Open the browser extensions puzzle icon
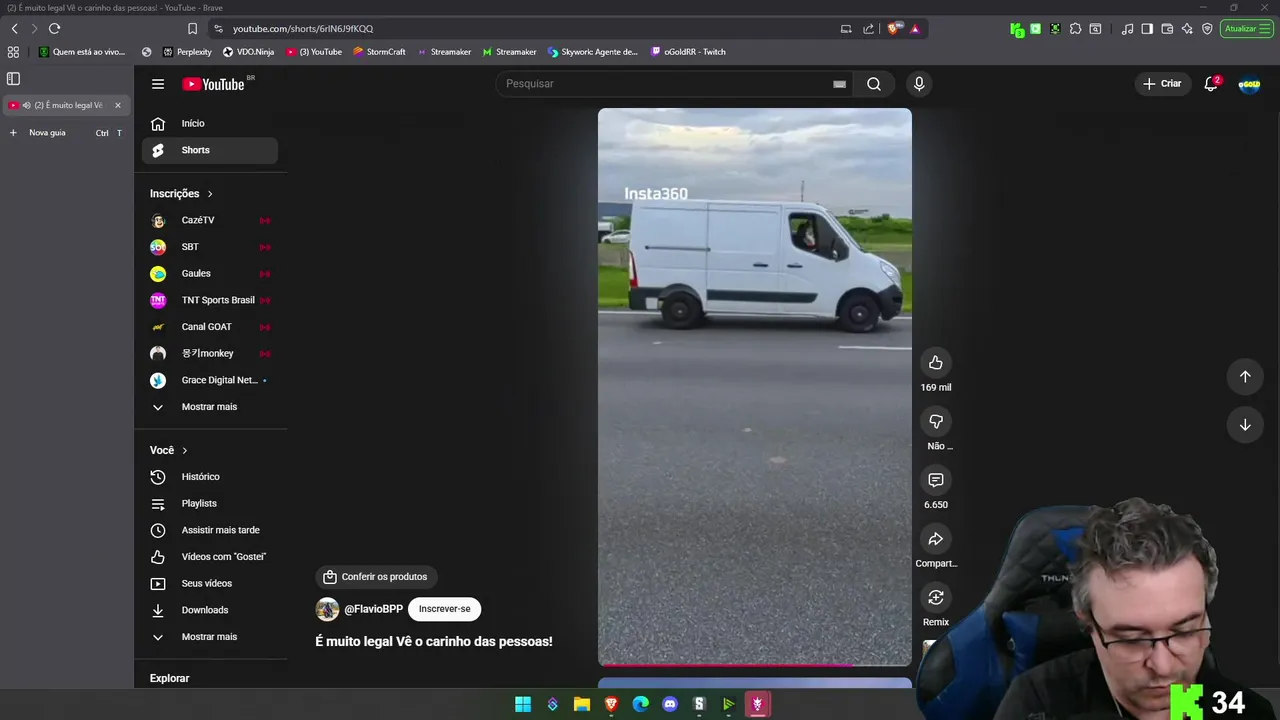Image resolution: width=1280 pixels, height=720 pixels. [x=1075, y=29]
